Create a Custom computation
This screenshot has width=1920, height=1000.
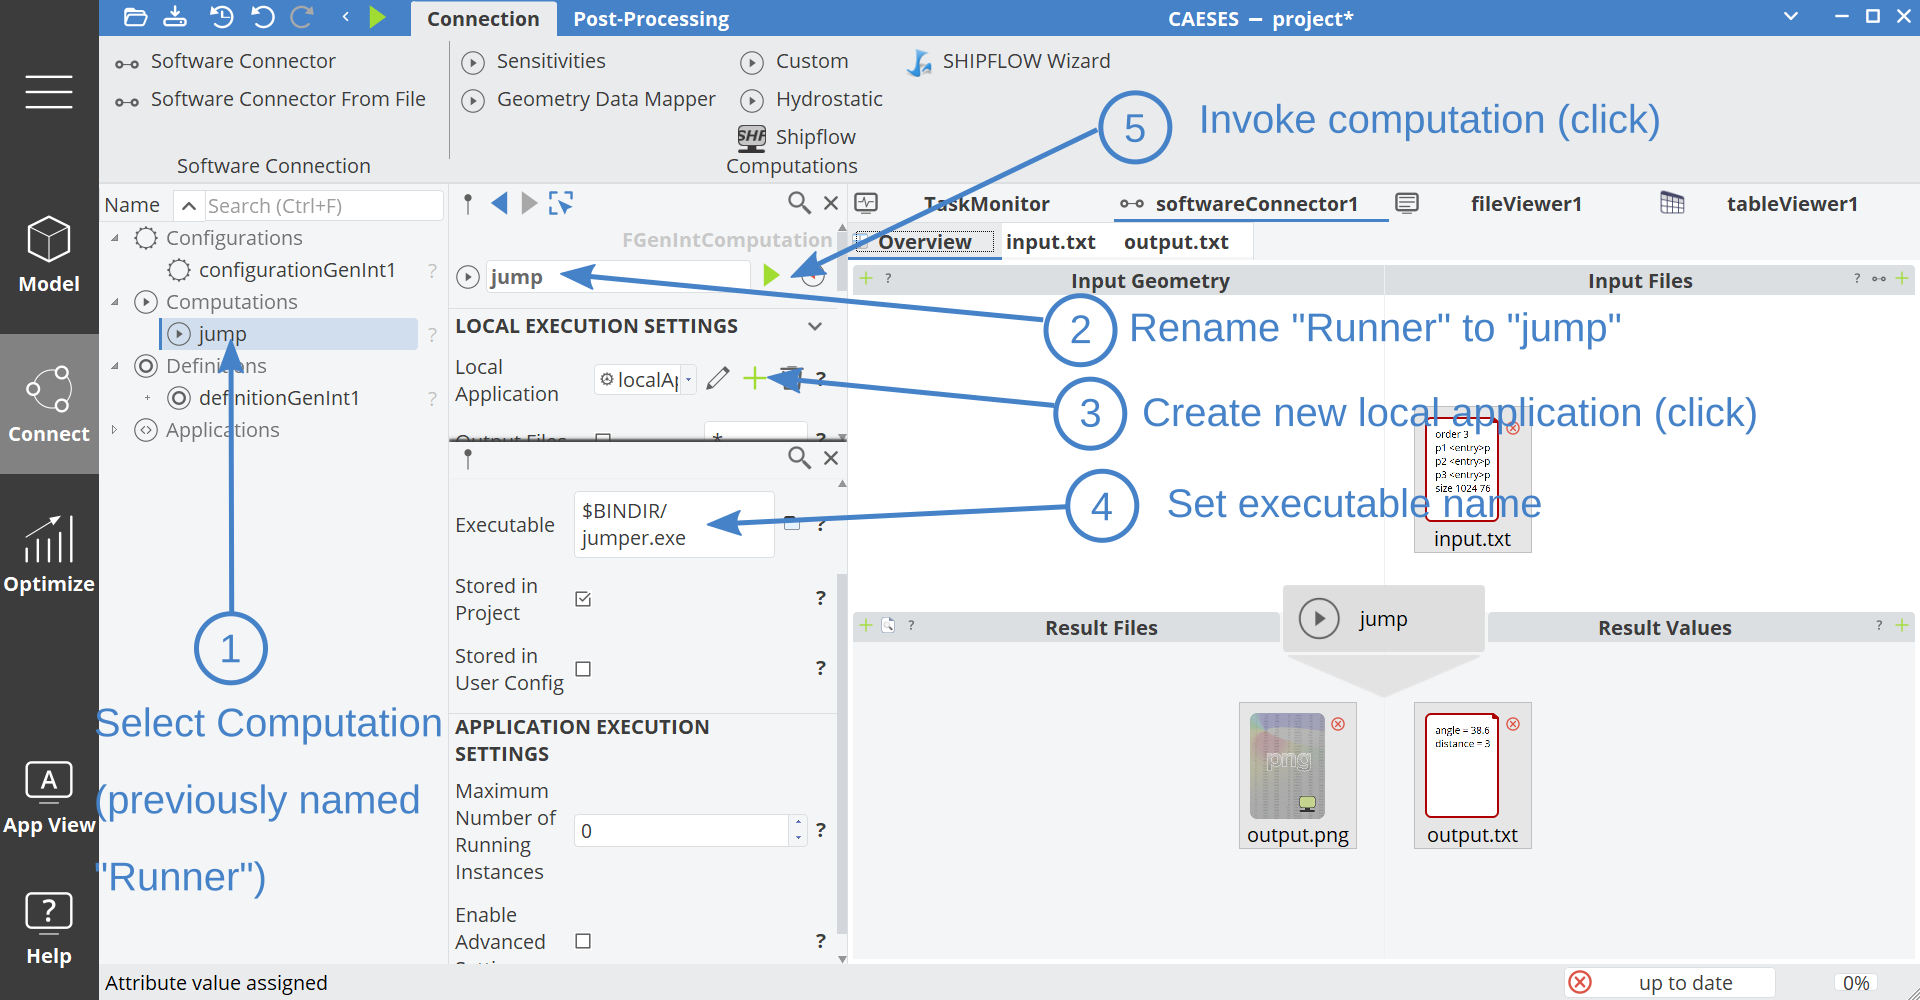(794, 62)
